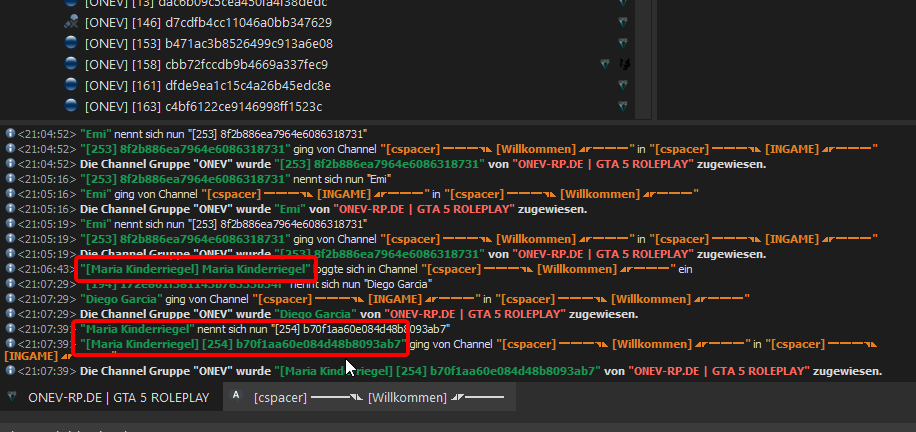The width and height of the screenshot is (916, 432).
Task: Click the blue status orb beside user [153]
Action: pos(71,43)
